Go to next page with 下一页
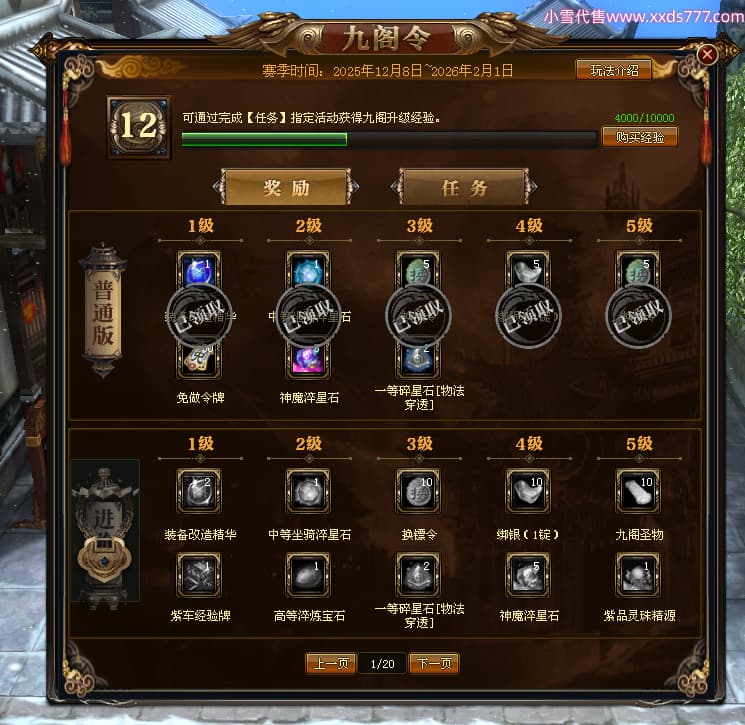The width and height of the screenshot is (745, 725). tap(434, 663)
